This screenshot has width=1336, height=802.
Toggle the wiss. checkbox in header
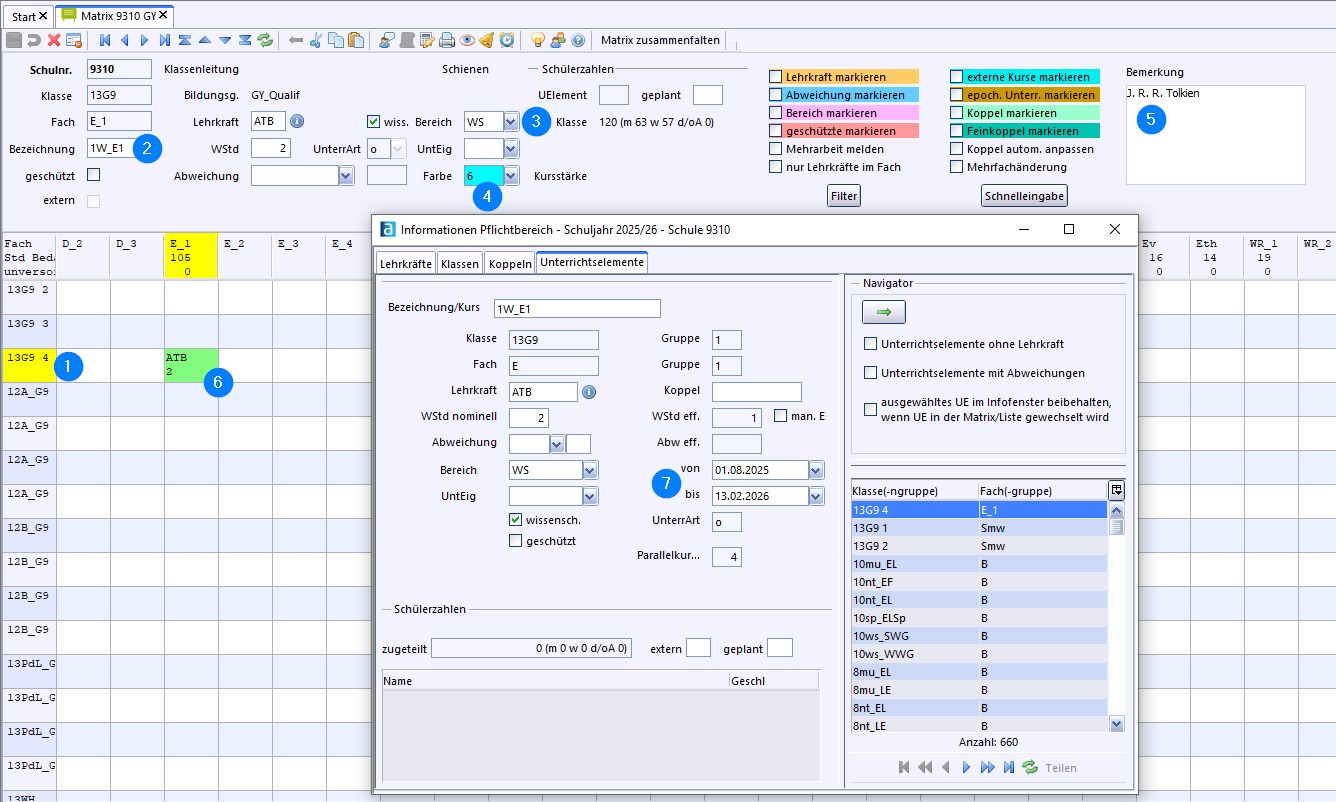[x=374, y=121]
